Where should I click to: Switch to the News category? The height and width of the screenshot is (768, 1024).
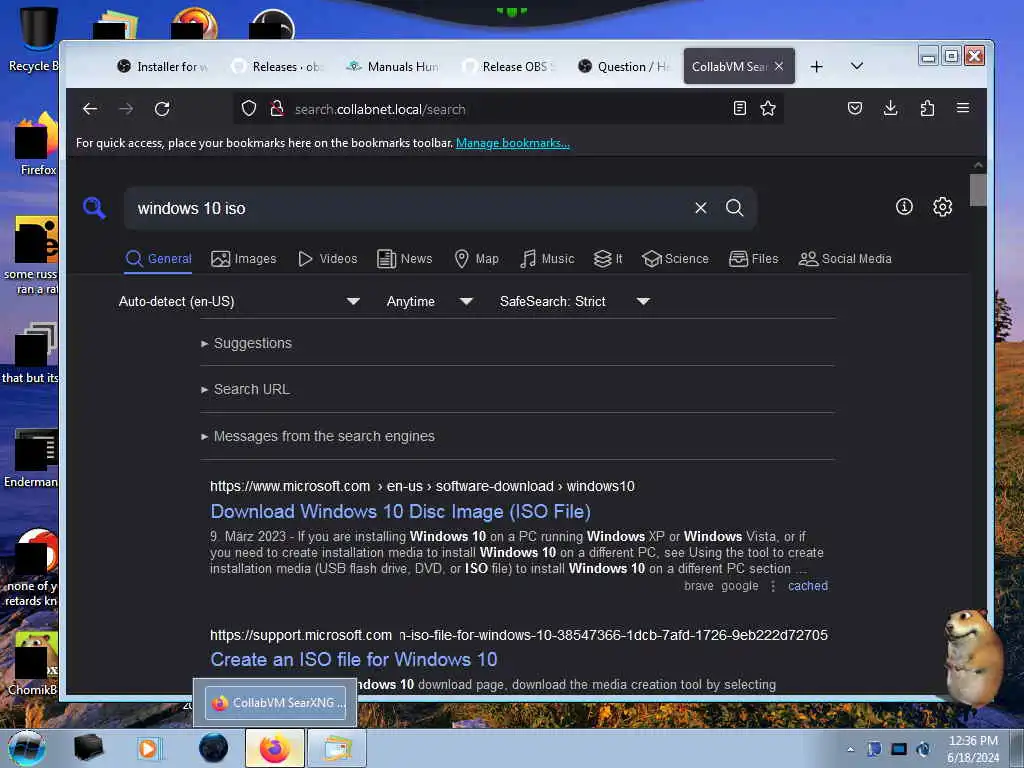click(x=405, y=259)
